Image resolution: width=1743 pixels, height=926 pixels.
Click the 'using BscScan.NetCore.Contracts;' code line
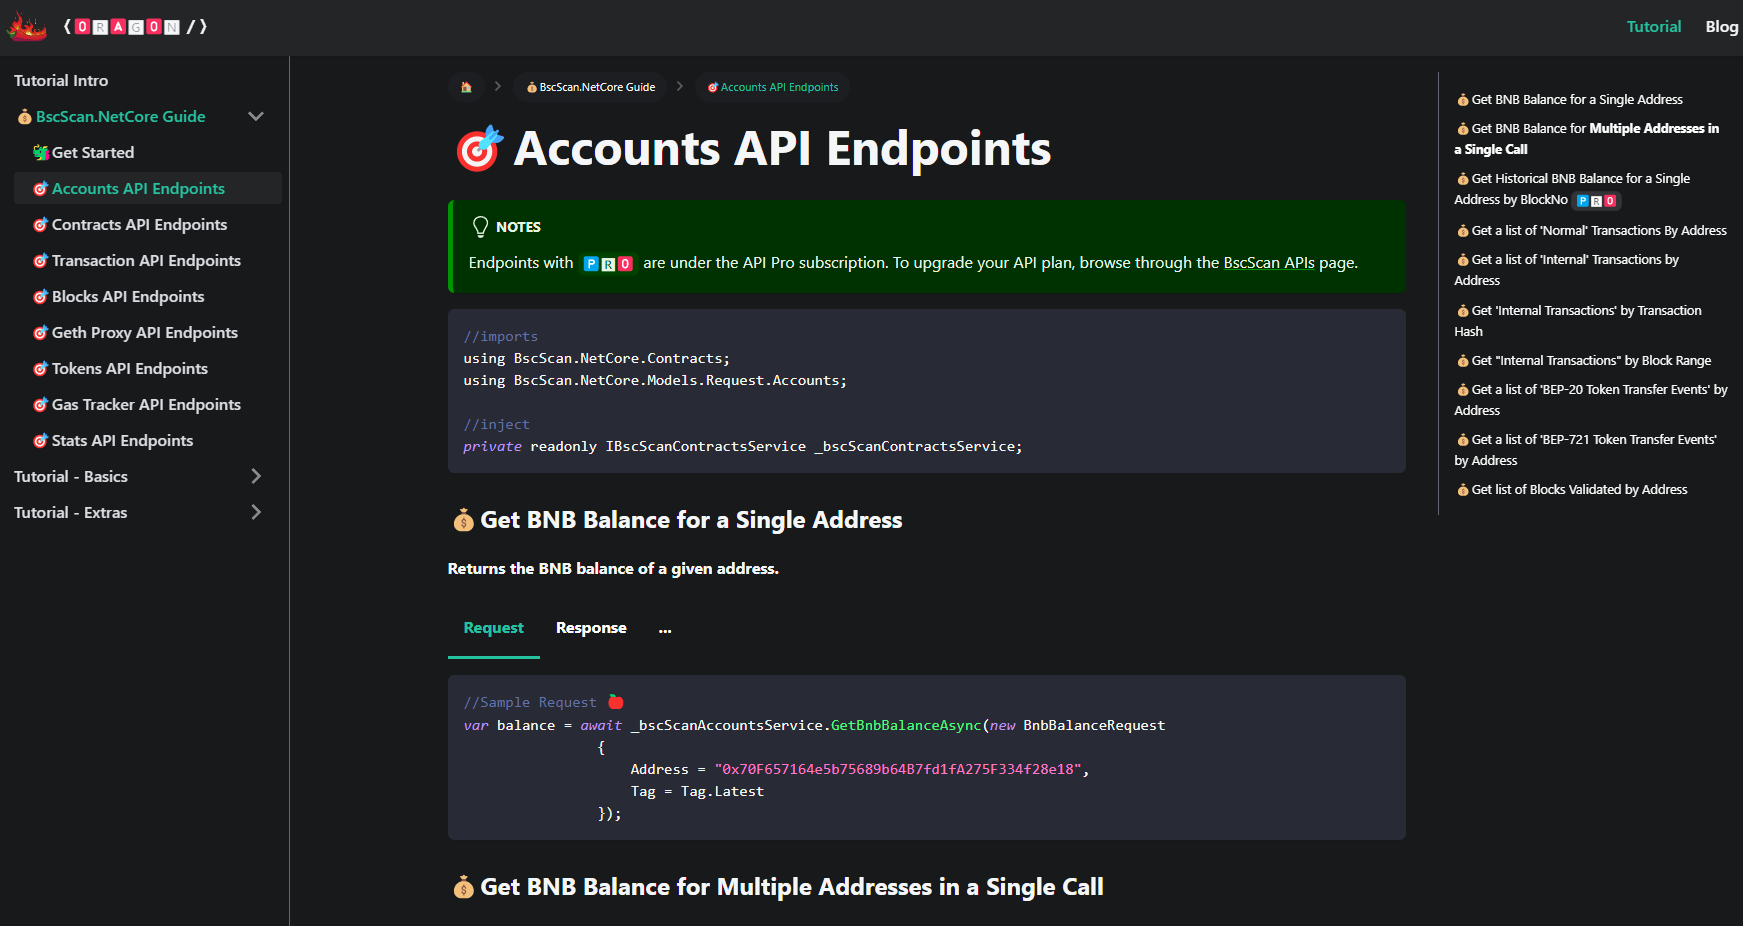pos(597,358)
